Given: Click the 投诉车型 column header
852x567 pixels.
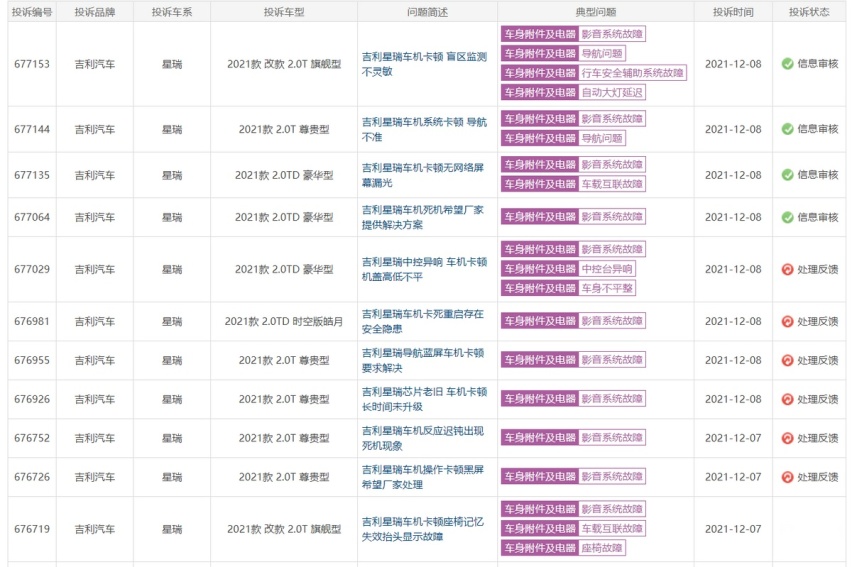Looking at the screenshot, I should coord(284,12).
